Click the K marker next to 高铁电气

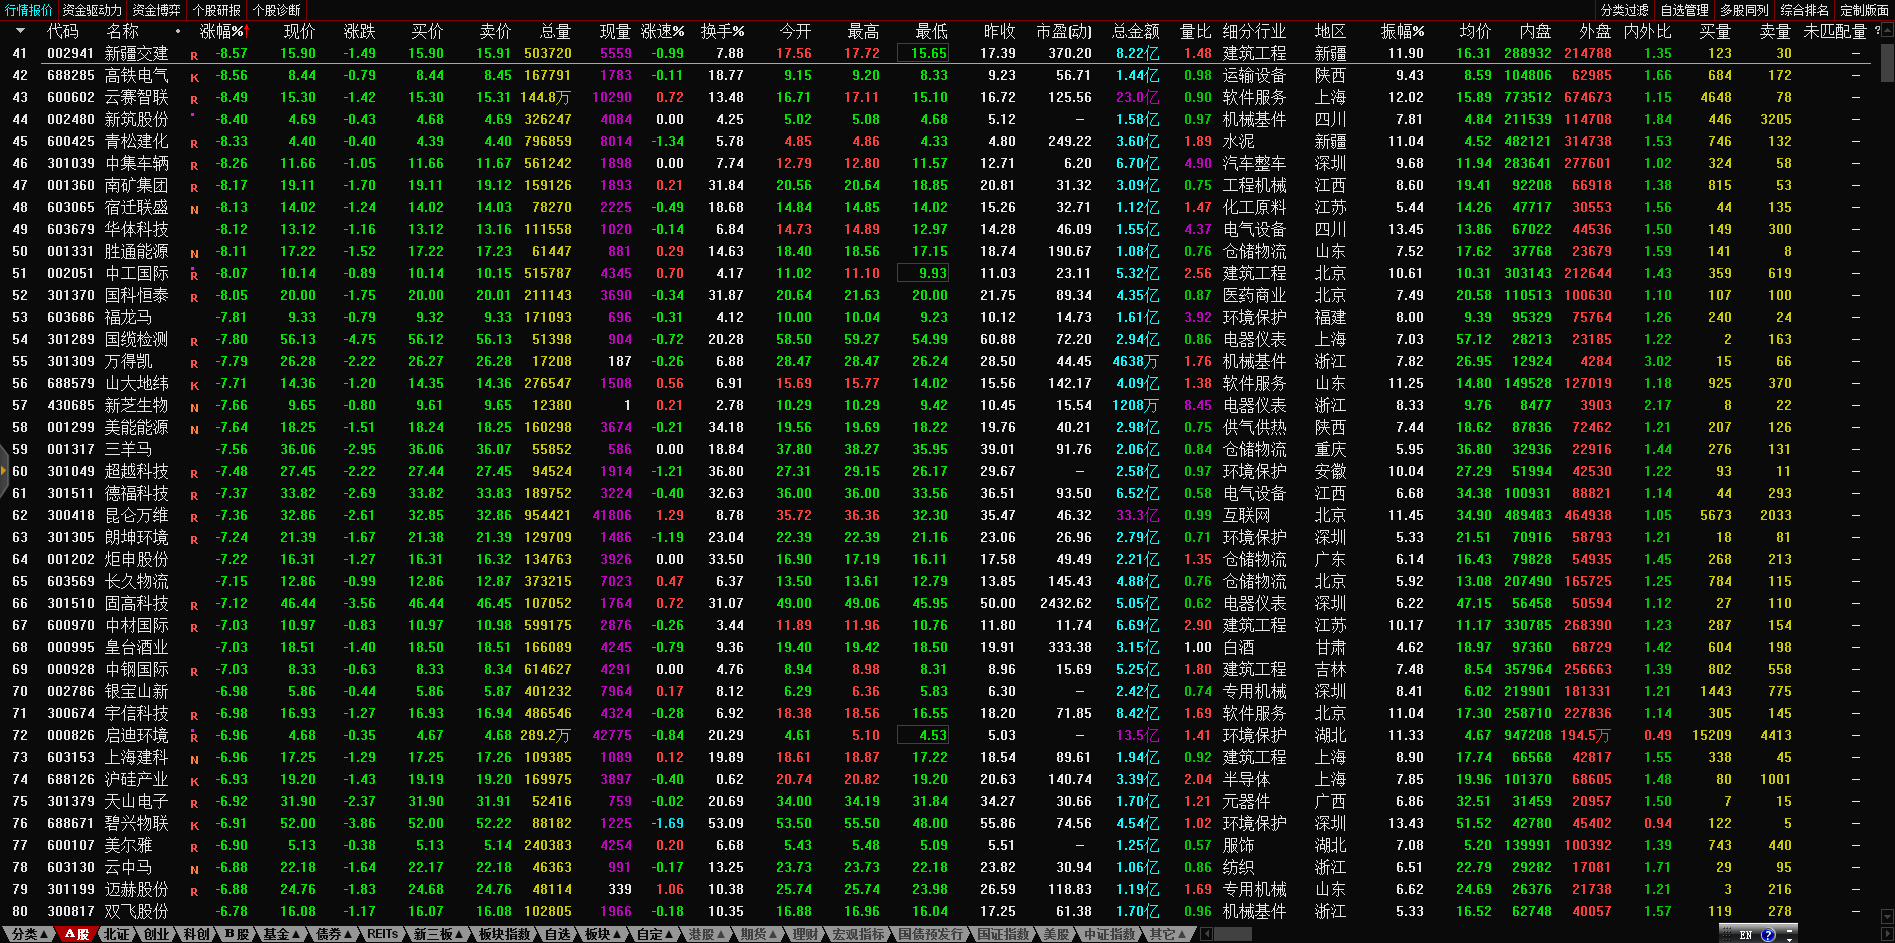pos(194,78)
